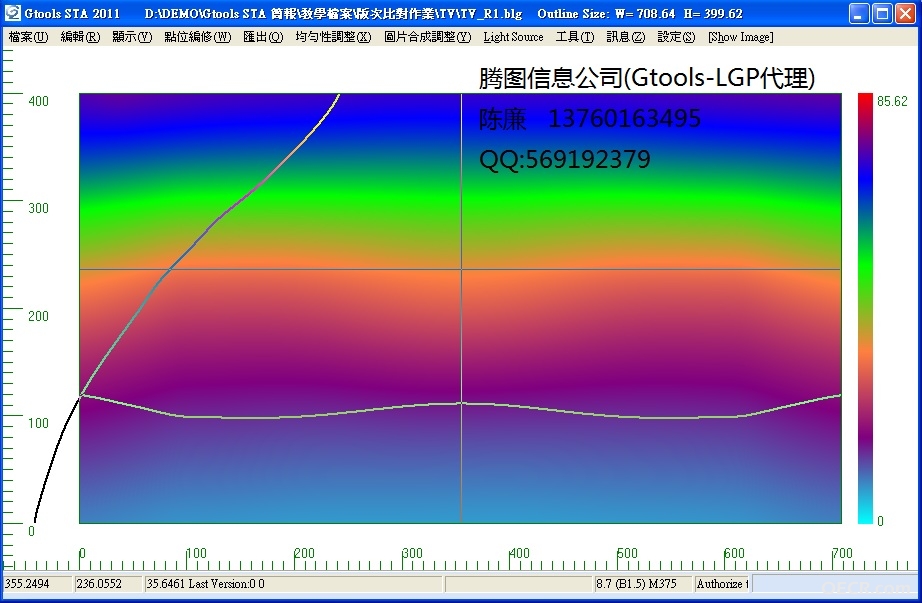The image size is (922, 603).
Task: Open the 匯出(Q) export menu
Action: pos(263,37)
